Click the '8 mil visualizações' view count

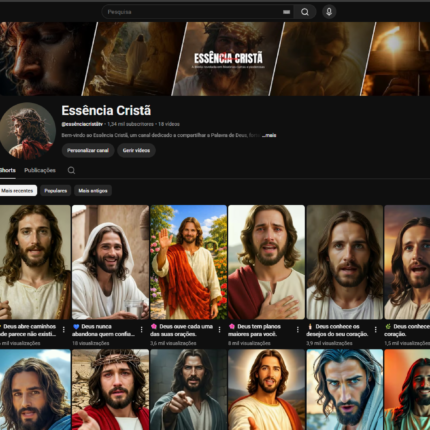pos(249,343)
